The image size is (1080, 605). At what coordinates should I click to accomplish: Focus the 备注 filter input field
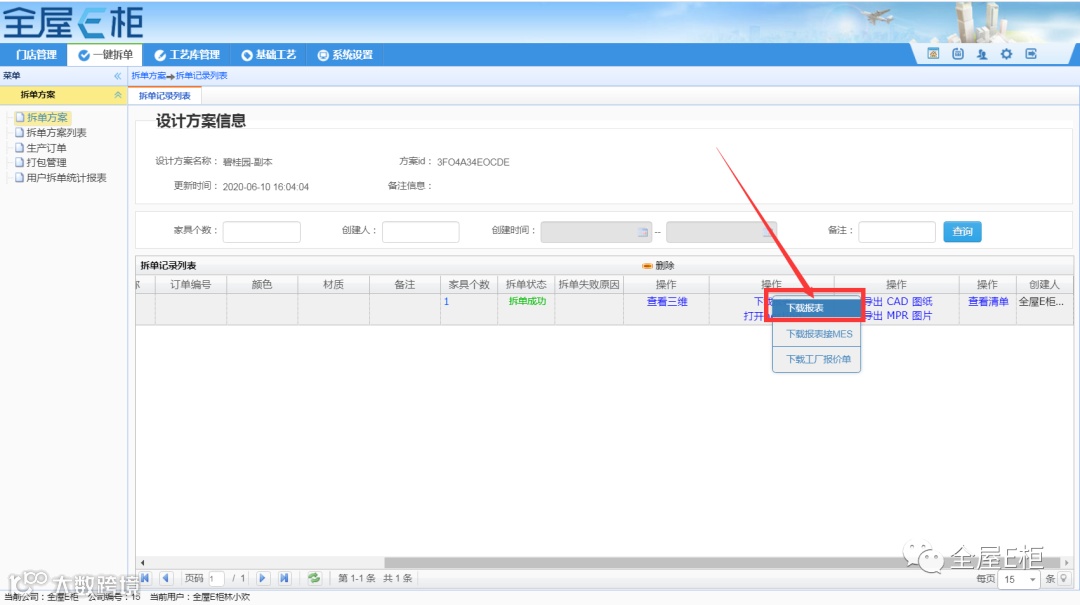pos(897,232)
